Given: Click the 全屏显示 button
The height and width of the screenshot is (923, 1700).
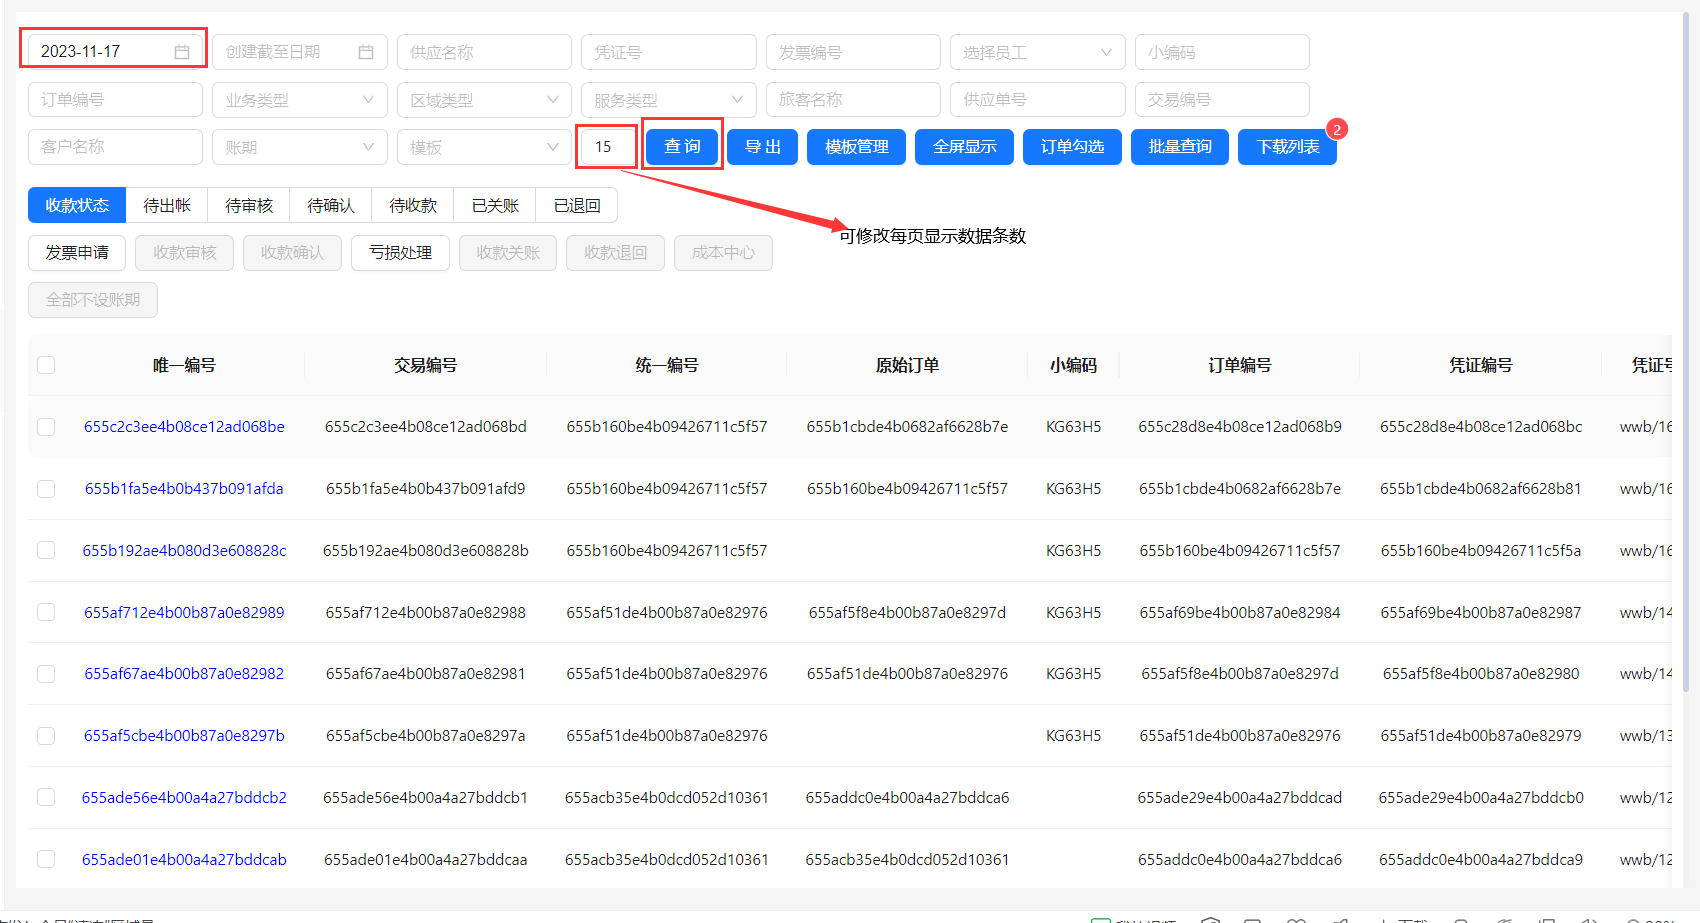Looking at the screenshot, I should (x=964, y=147).
